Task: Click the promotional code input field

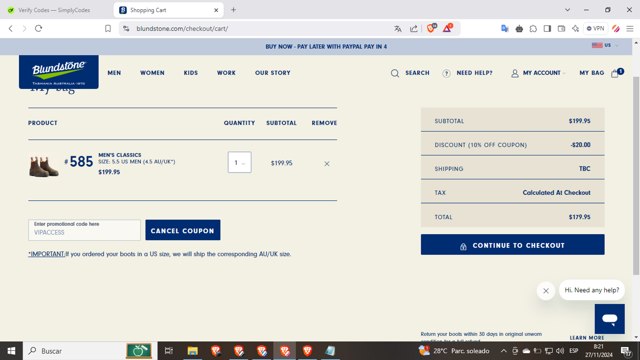Action: point(84,230)
